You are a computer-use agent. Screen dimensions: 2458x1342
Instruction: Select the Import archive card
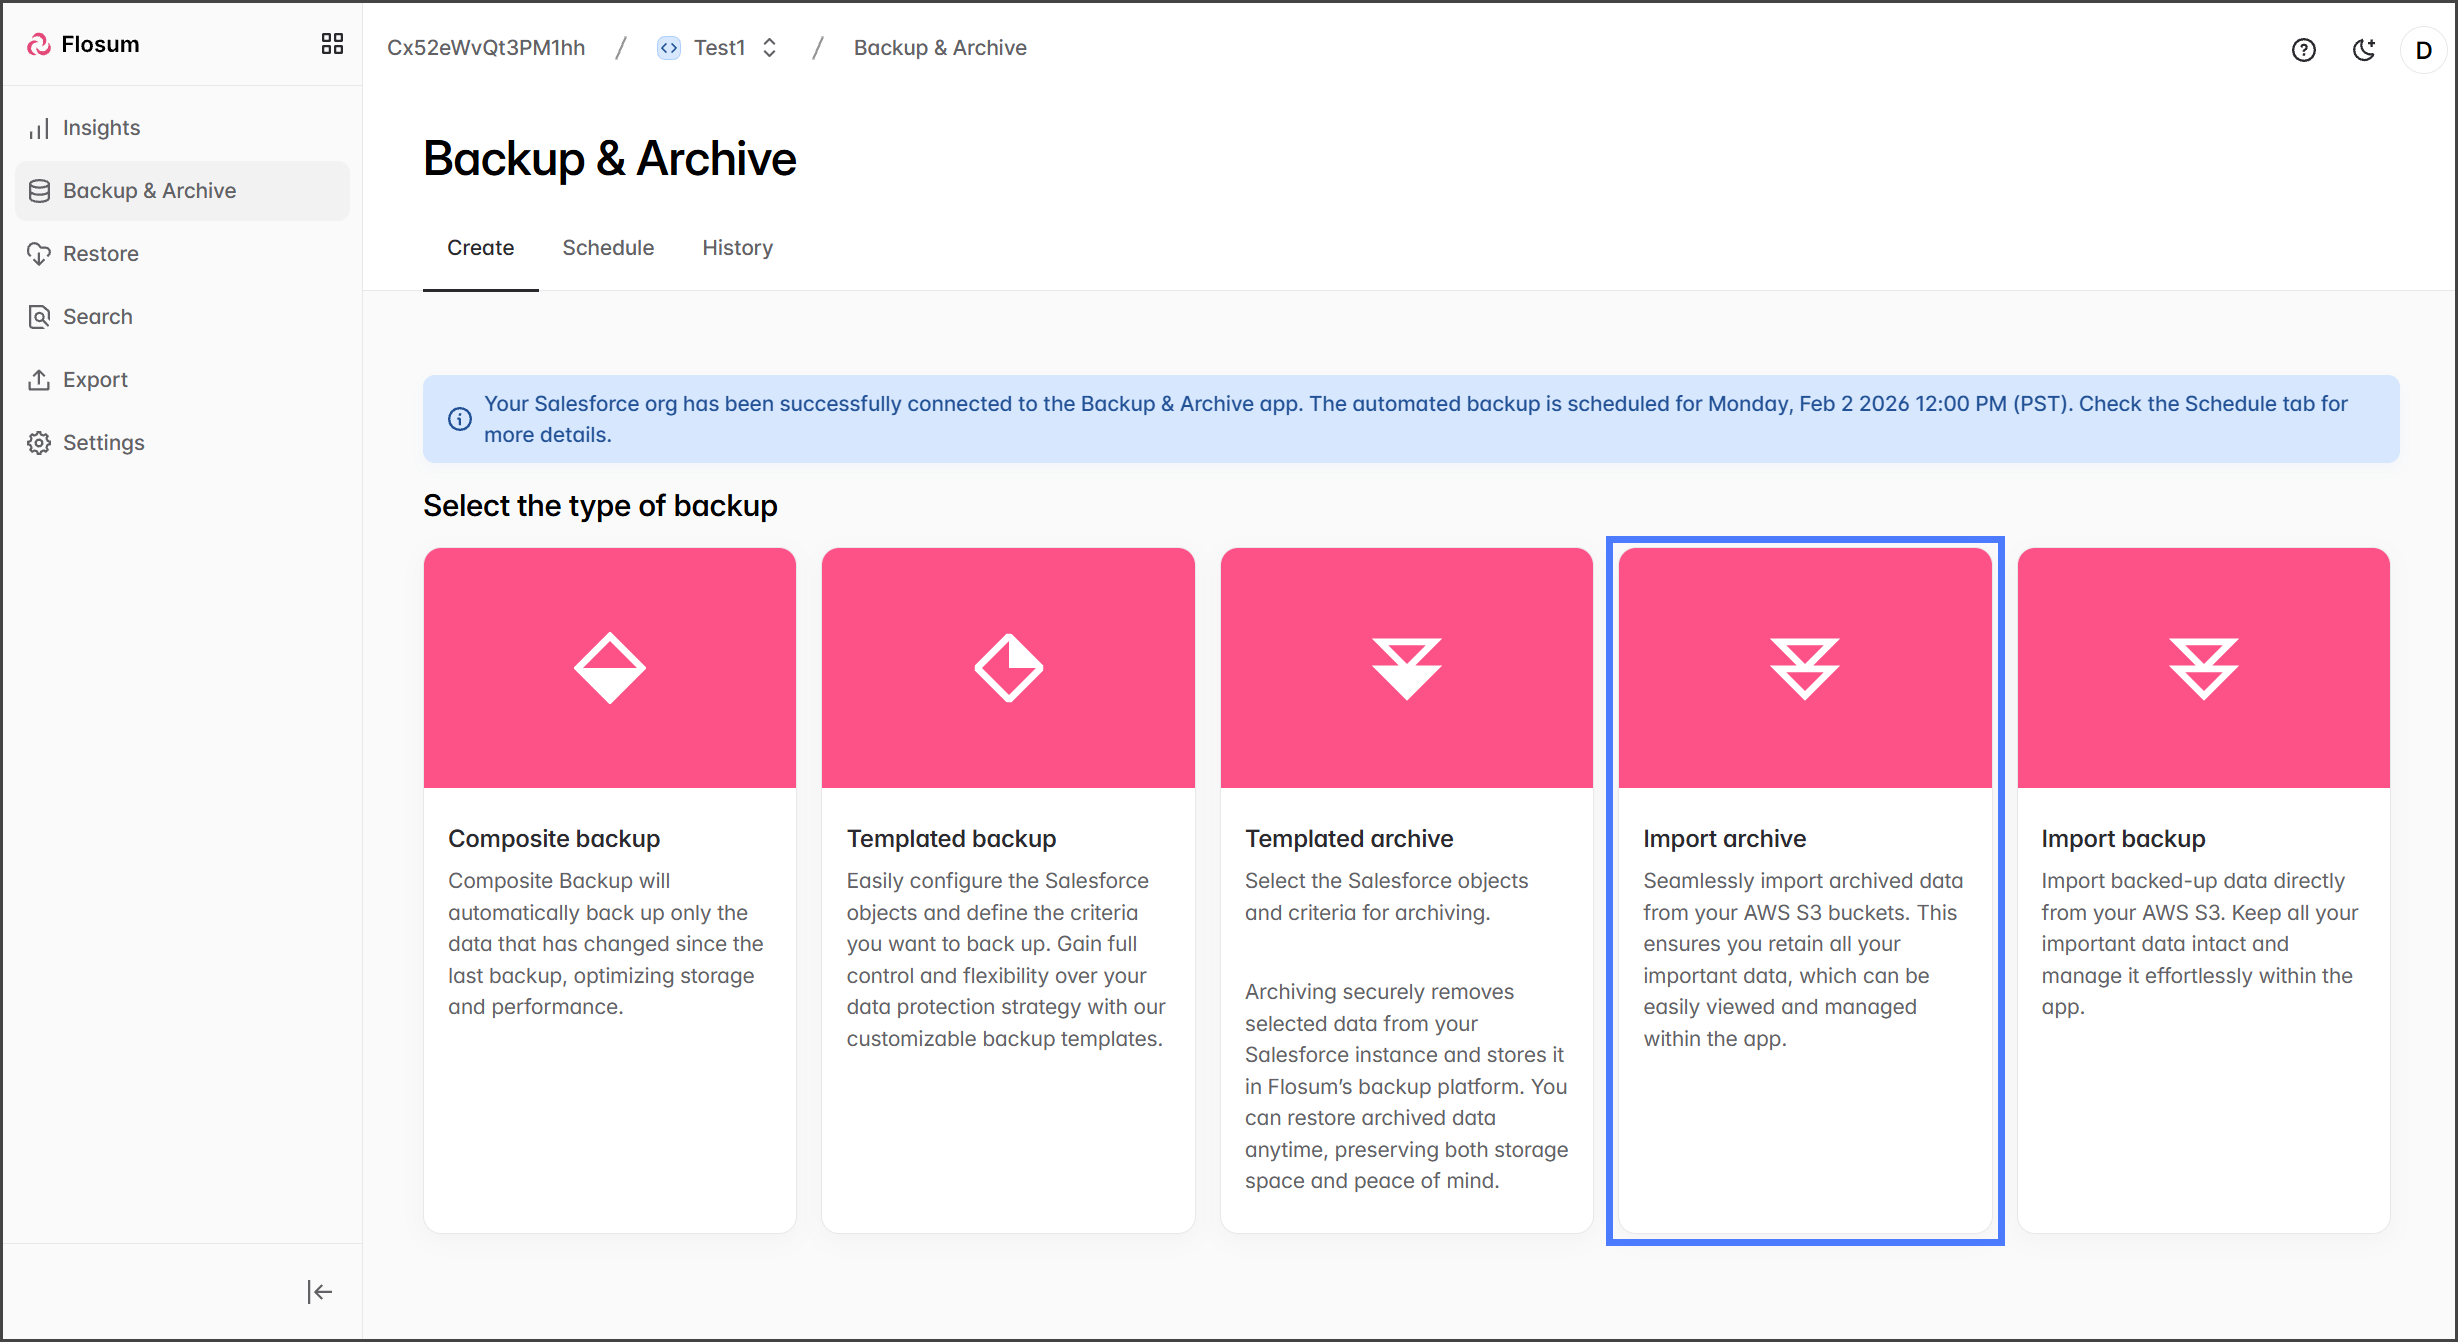coord(1804,890)
